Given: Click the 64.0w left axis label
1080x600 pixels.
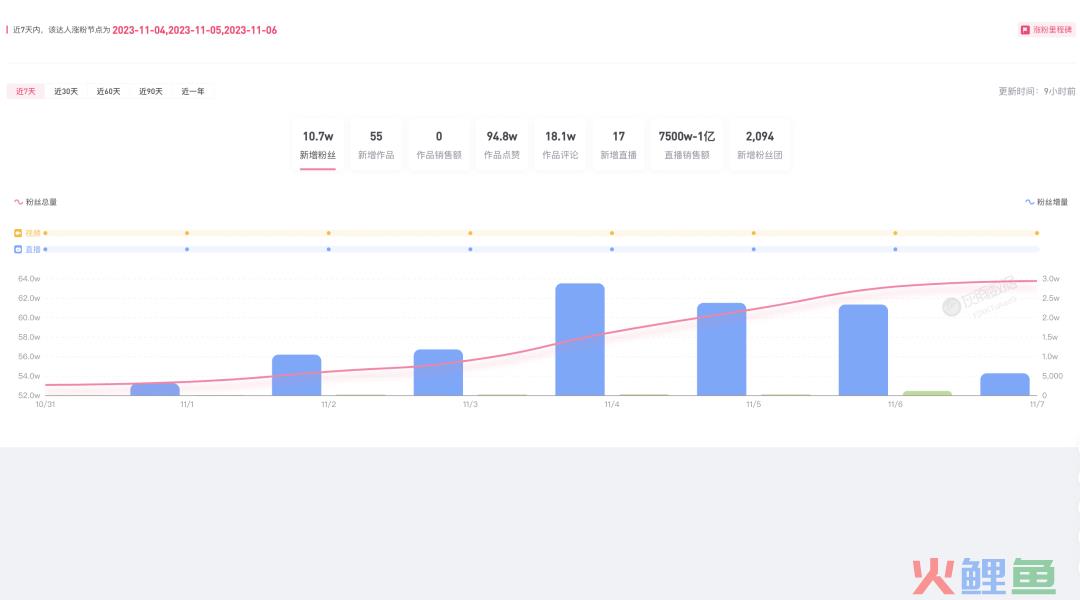Looking at the screenshot, I should 29,278.
